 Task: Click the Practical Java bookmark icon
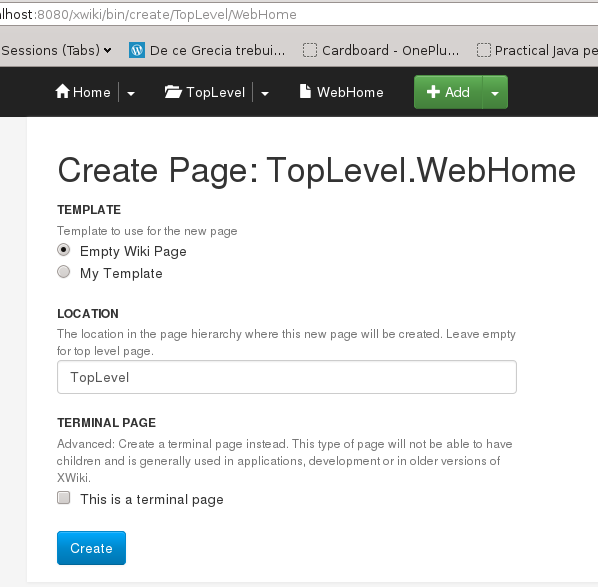tap(484, 50)
